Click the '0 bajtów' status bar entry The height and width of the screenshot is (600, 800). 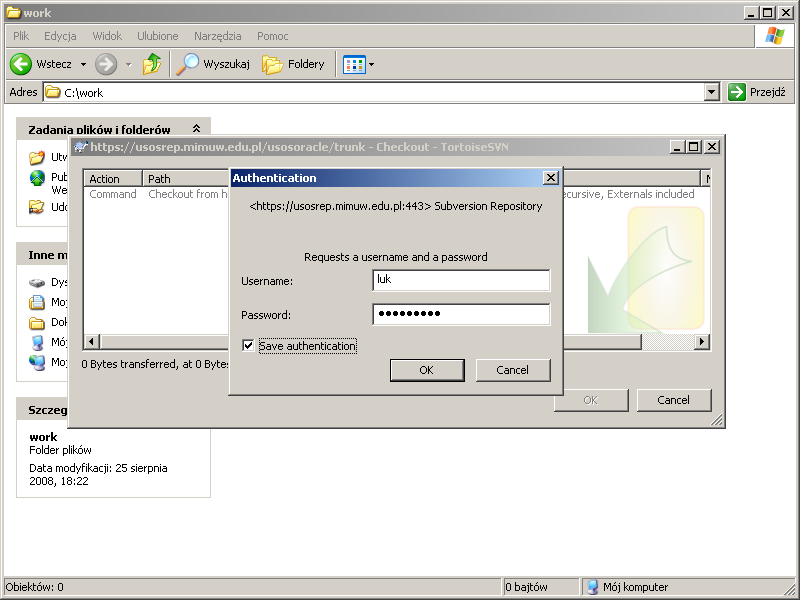526,587
